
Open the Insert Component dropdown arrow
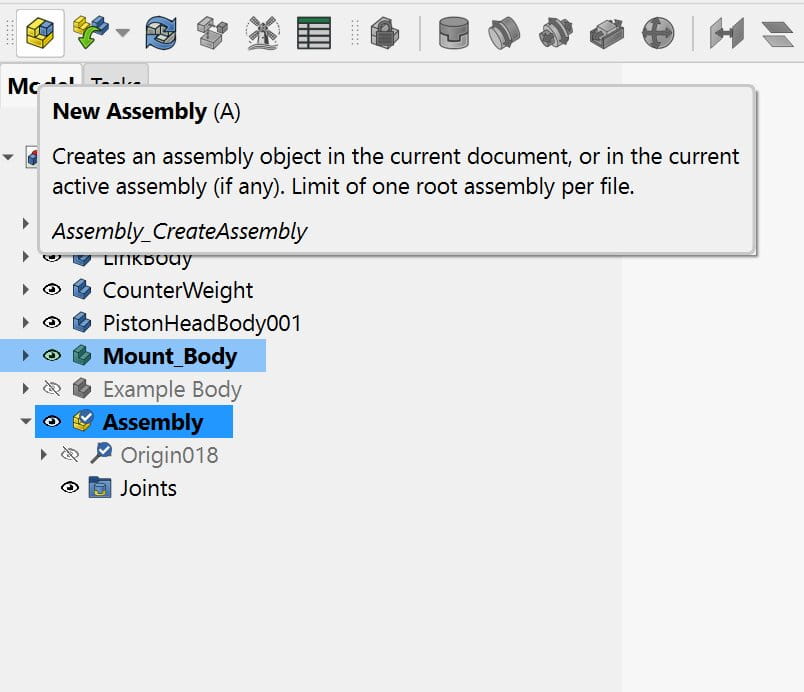pyautogui.click(x=123, y=33)
